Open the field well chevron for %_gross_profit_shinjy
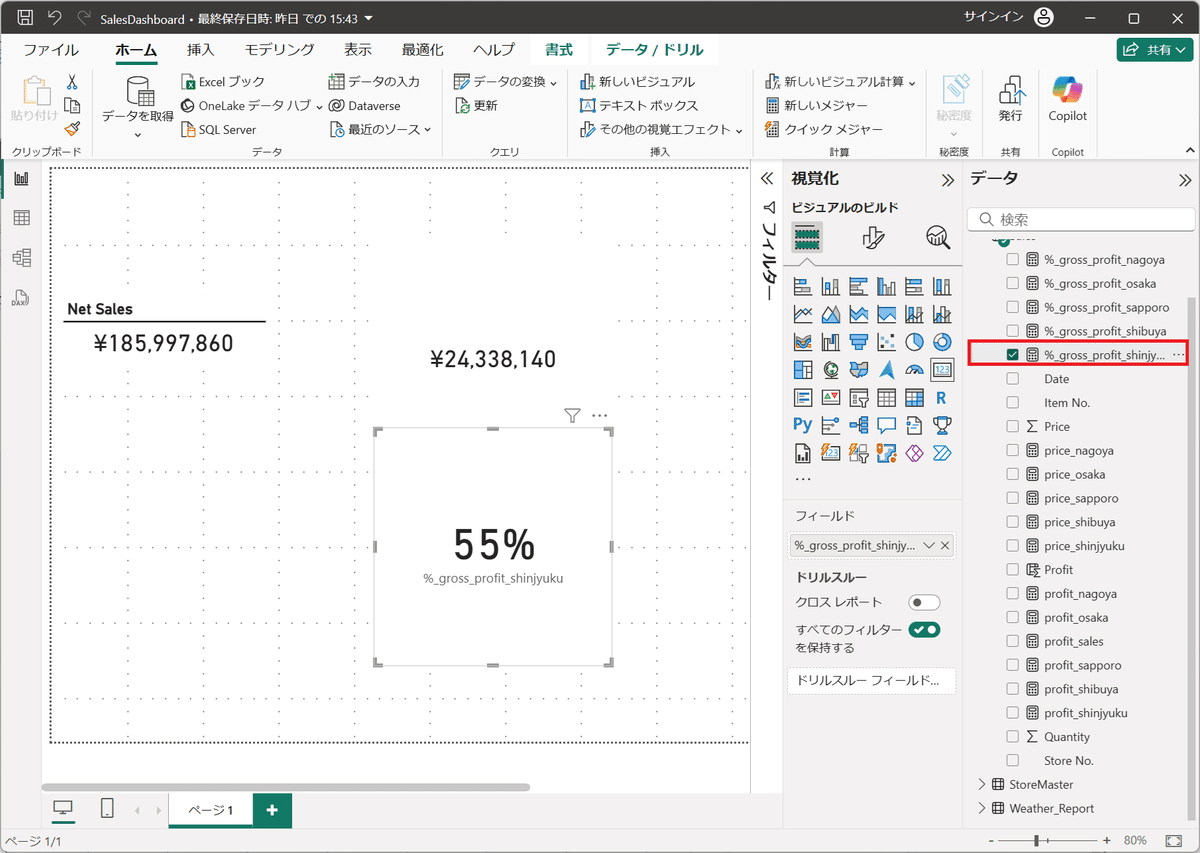 click(929, 545)
